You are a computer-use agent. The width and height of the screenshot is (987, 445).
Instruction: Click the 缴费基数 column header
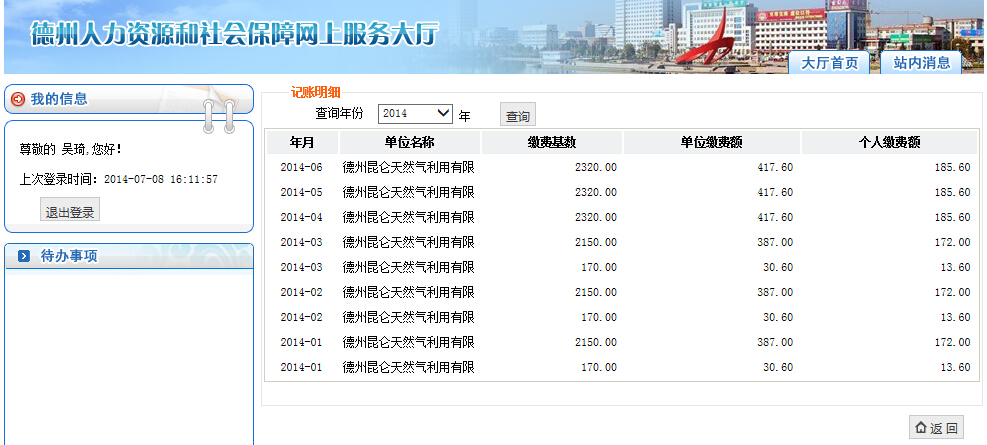(x=552, y=142)
